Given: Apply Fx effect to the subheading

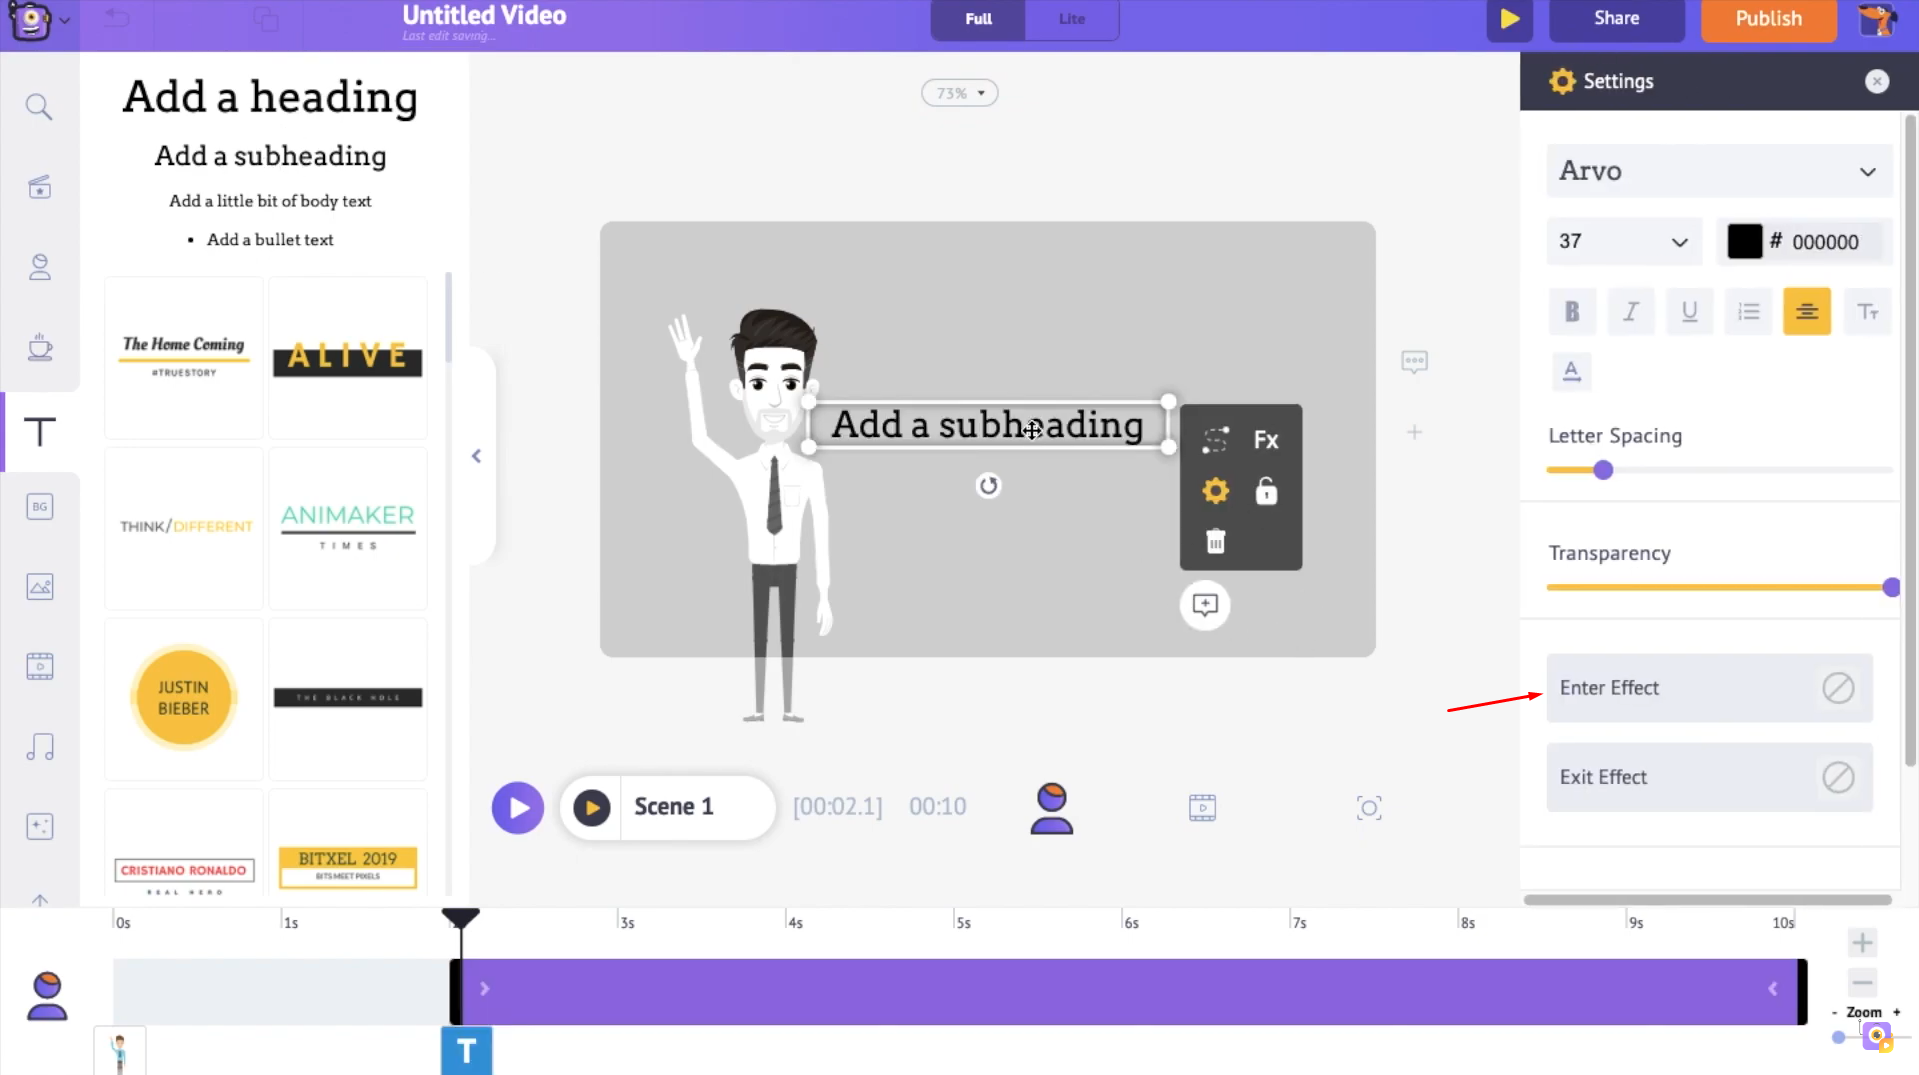Looking at the screenshot, I should click(1265, 439).
